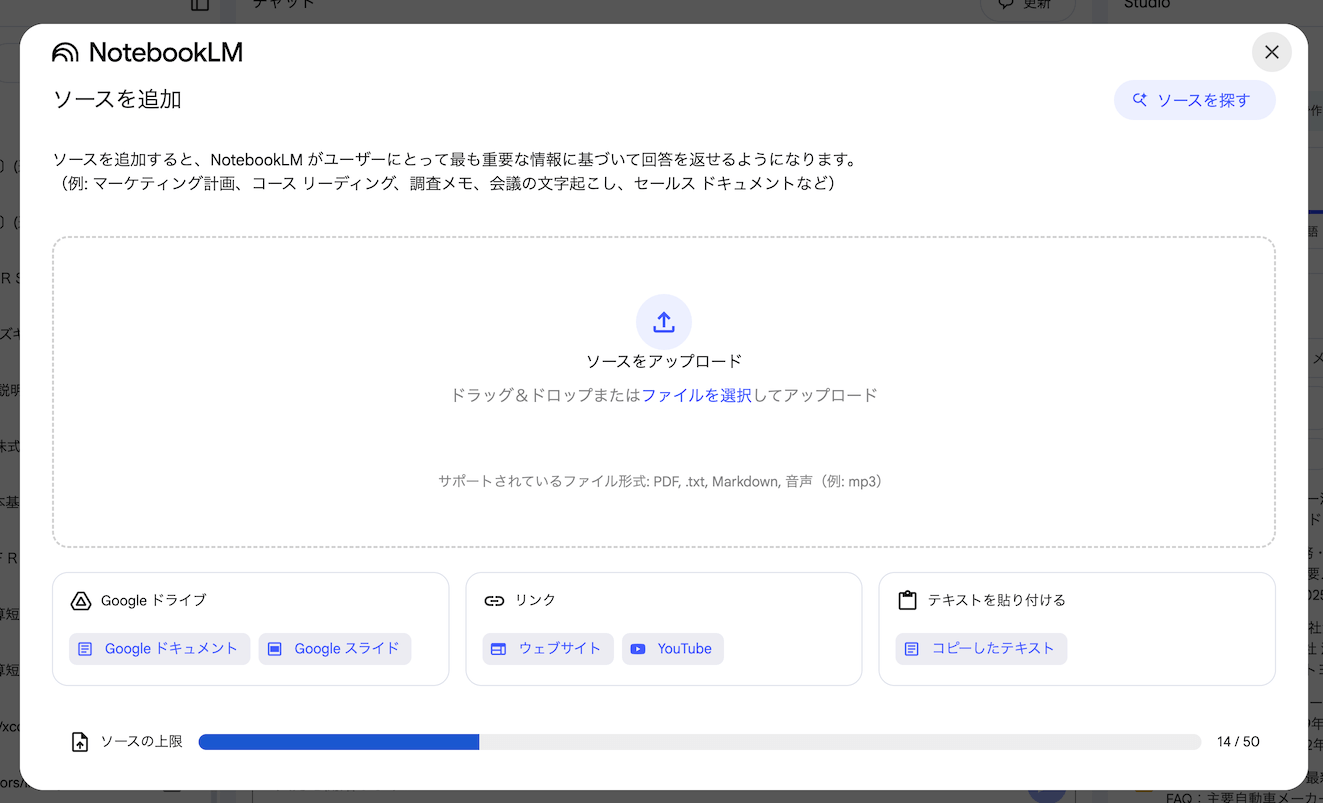Click the ソースの上限 label
The width and height of the screenshot is (1323, 803).
(142, 742)
